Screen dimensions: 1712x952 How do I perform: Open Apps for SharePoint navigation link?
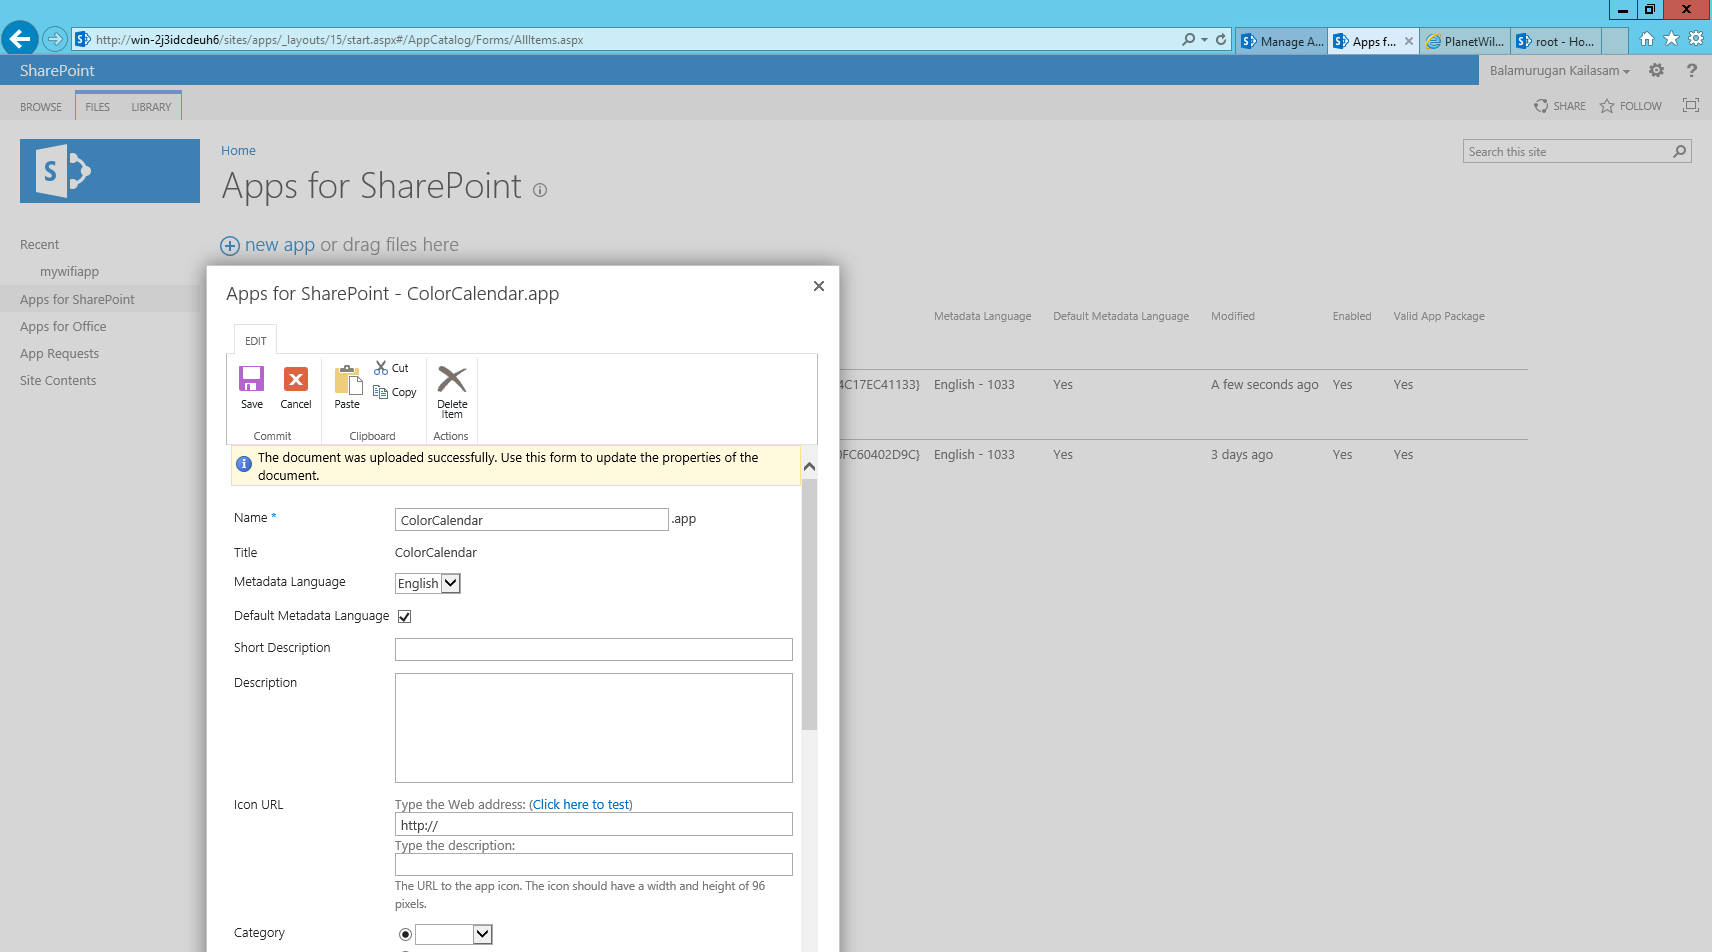77,300
